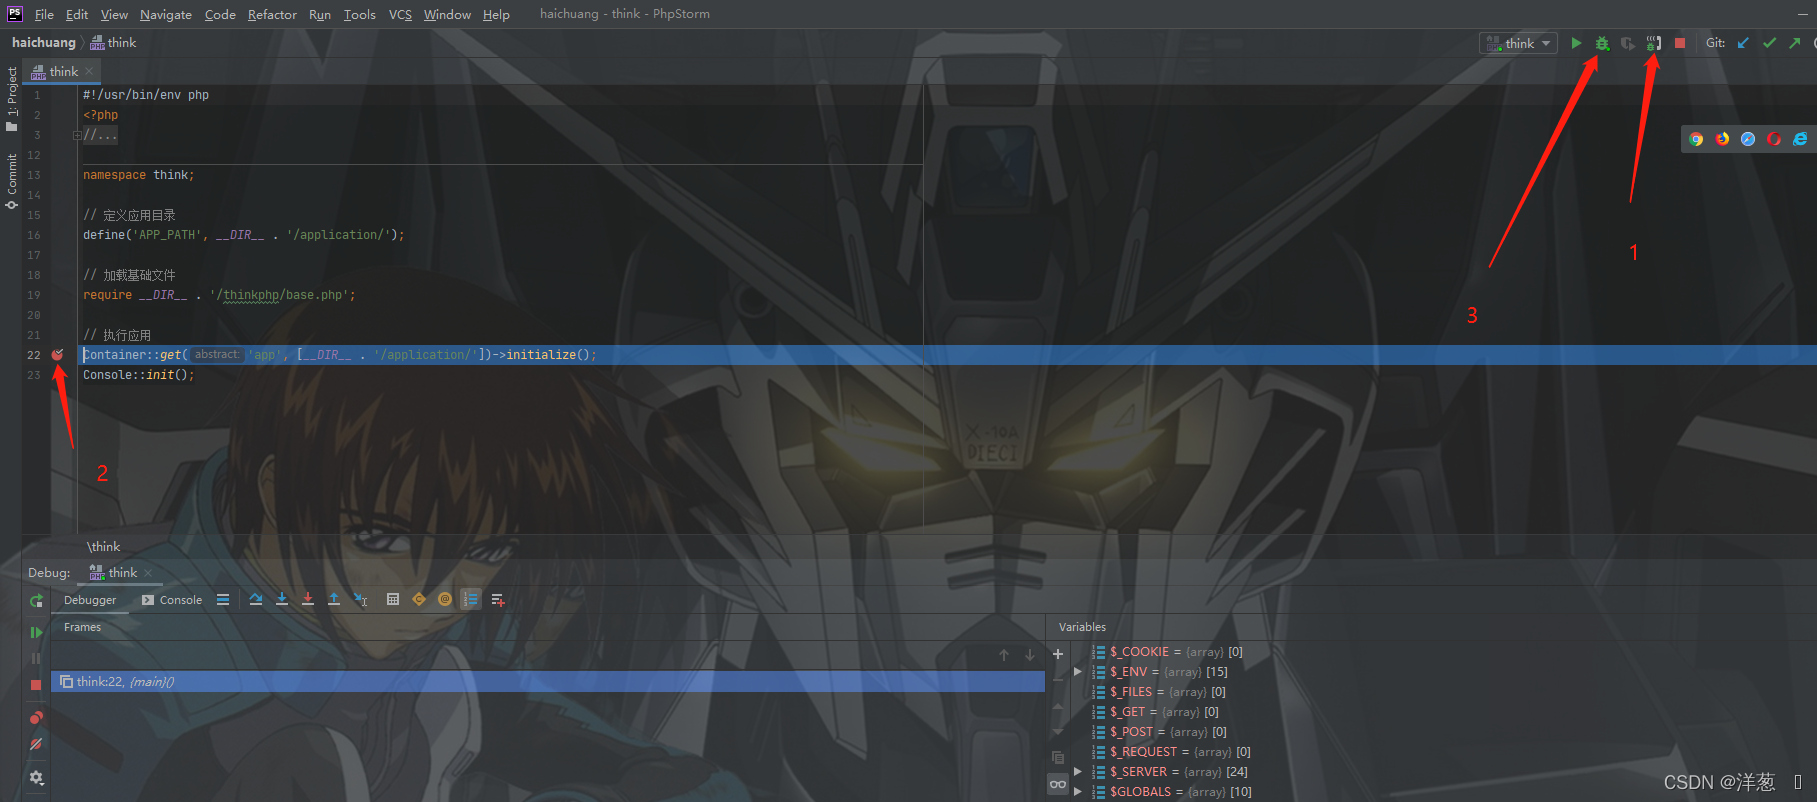1817x802 pixels.
Task: Expand the $GLOBALS array variable
Action: [1078, 792]
